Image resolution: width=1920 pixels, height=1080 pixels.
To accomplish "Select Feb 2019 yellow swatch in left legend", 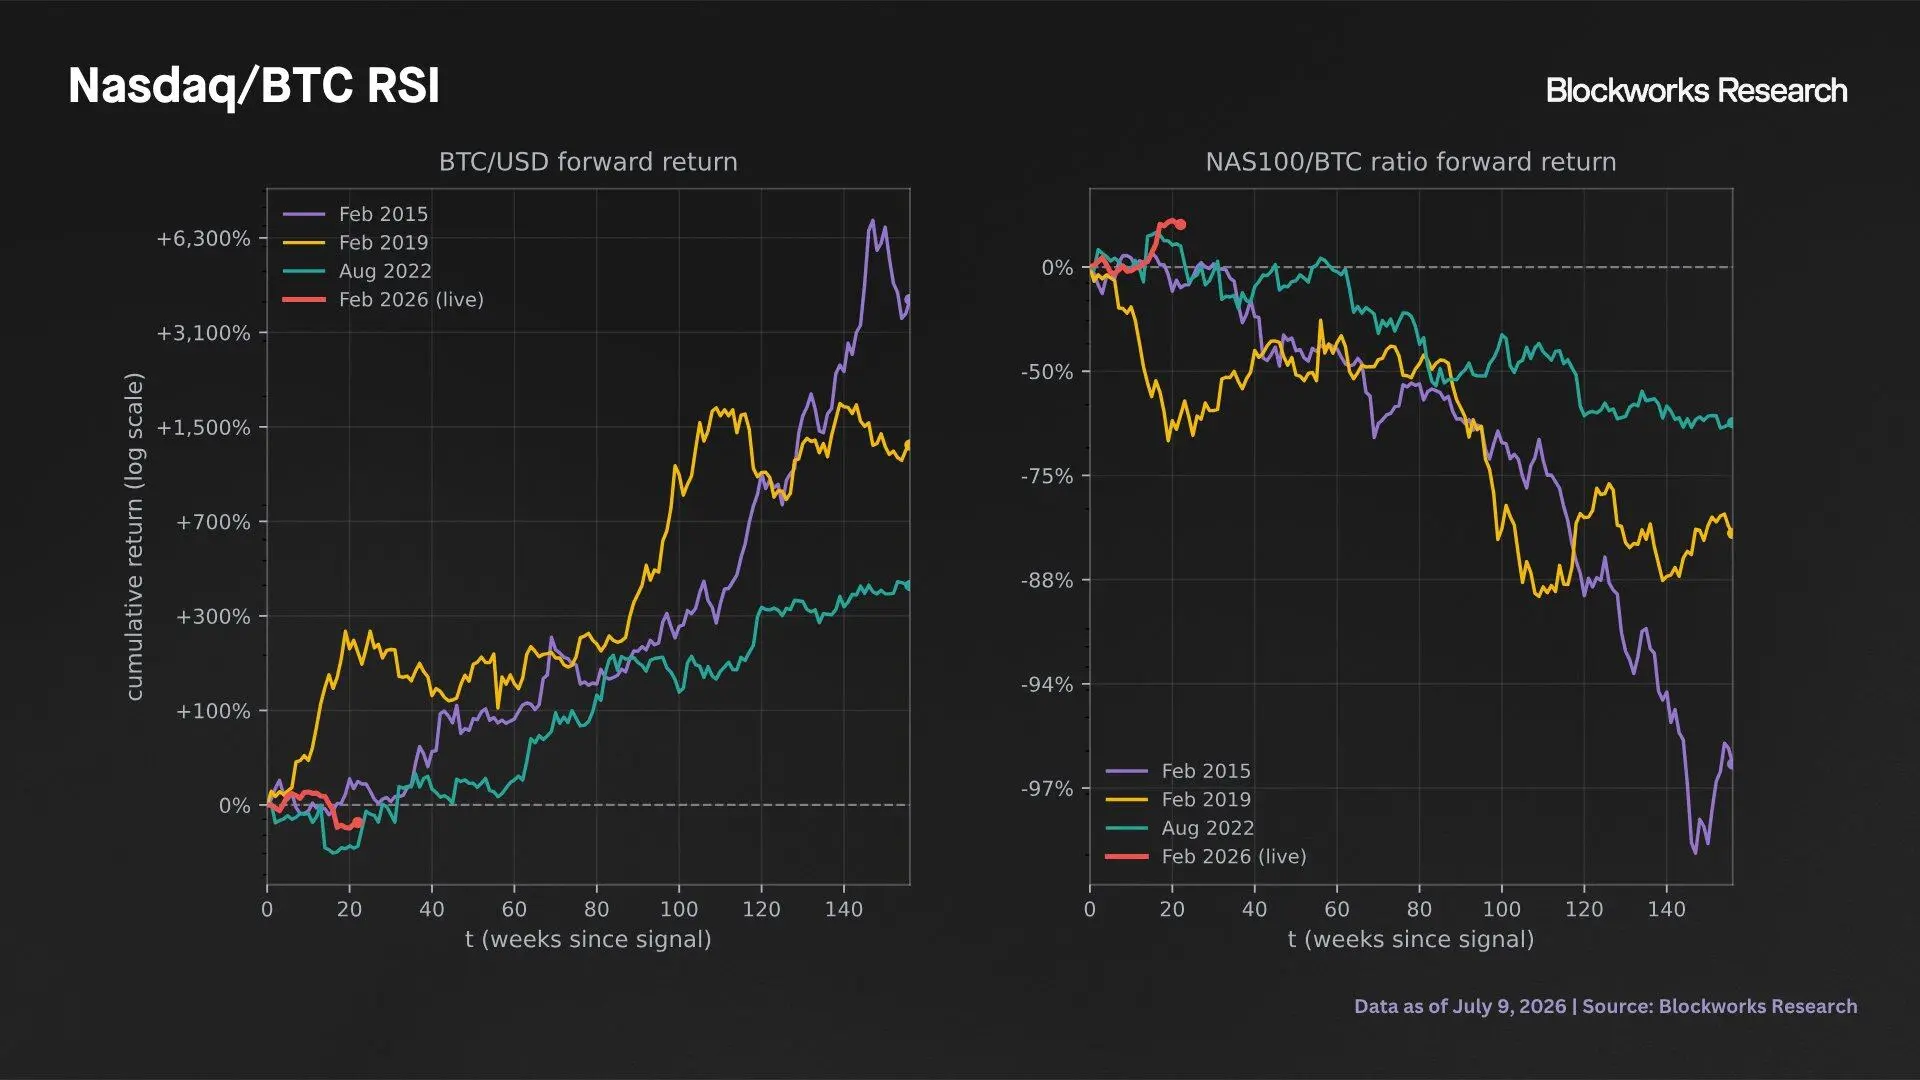I will click(304, 242).
